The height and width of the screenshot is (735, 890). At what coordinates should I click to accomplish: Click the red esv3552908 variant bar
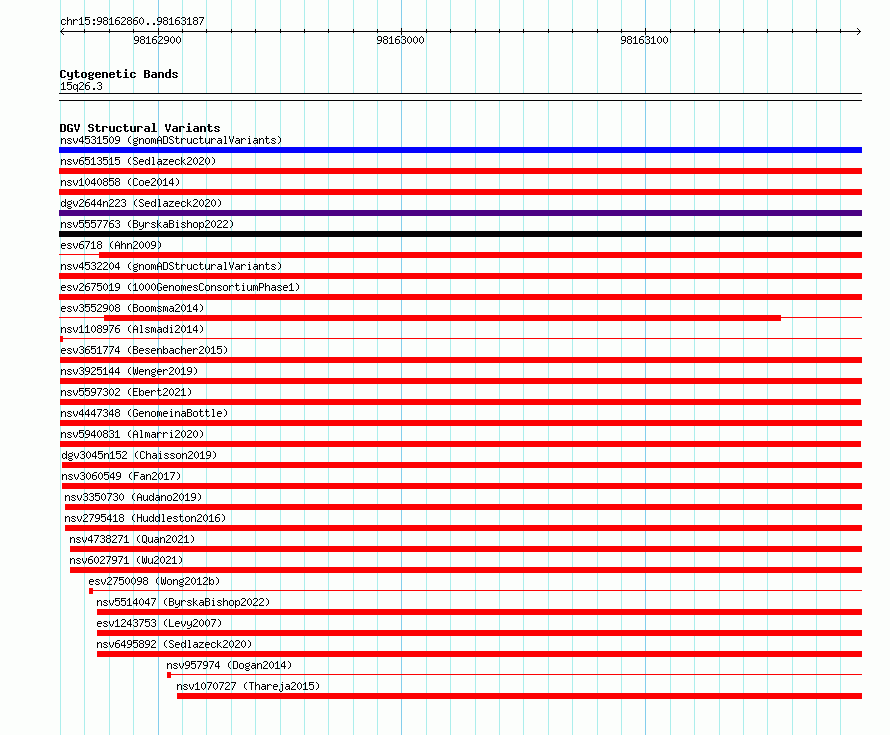coord(442,318)
